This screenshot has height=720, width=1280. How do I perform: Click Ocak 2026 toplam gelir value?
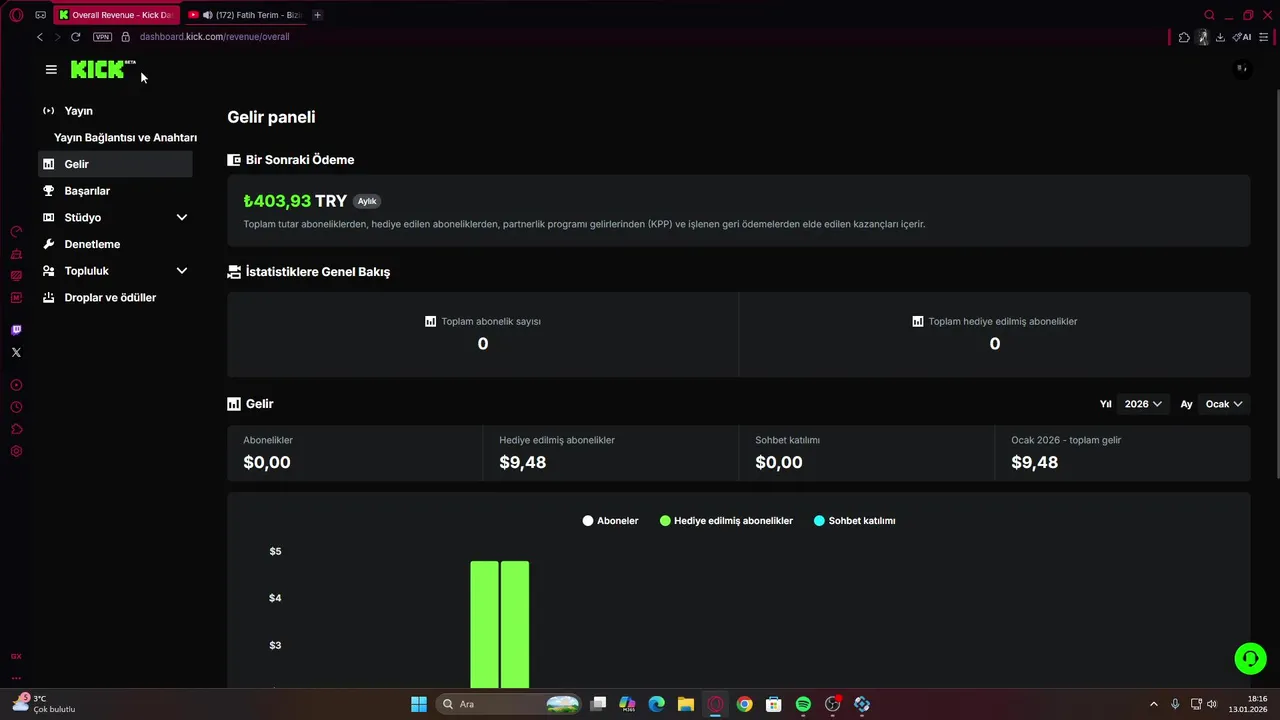[1034, 462]
